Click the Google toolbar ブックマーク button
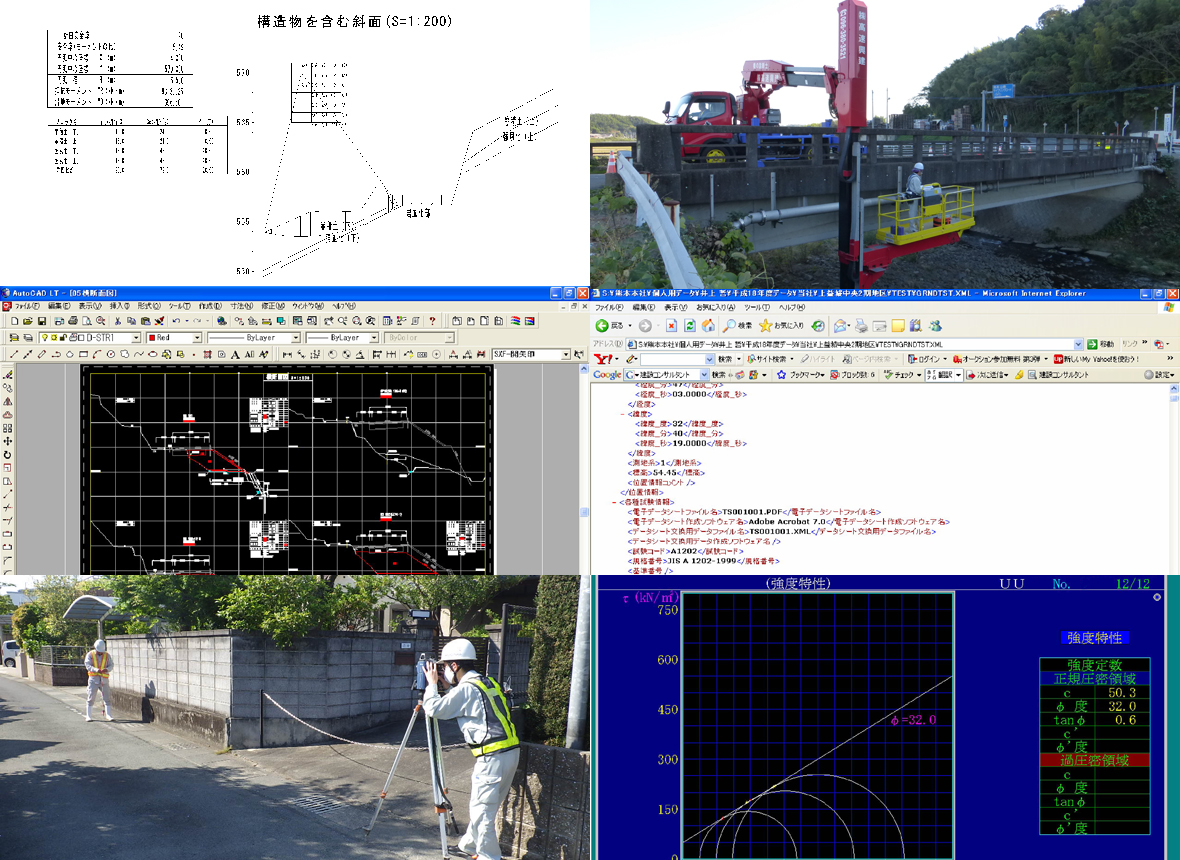 coord(801,375)
